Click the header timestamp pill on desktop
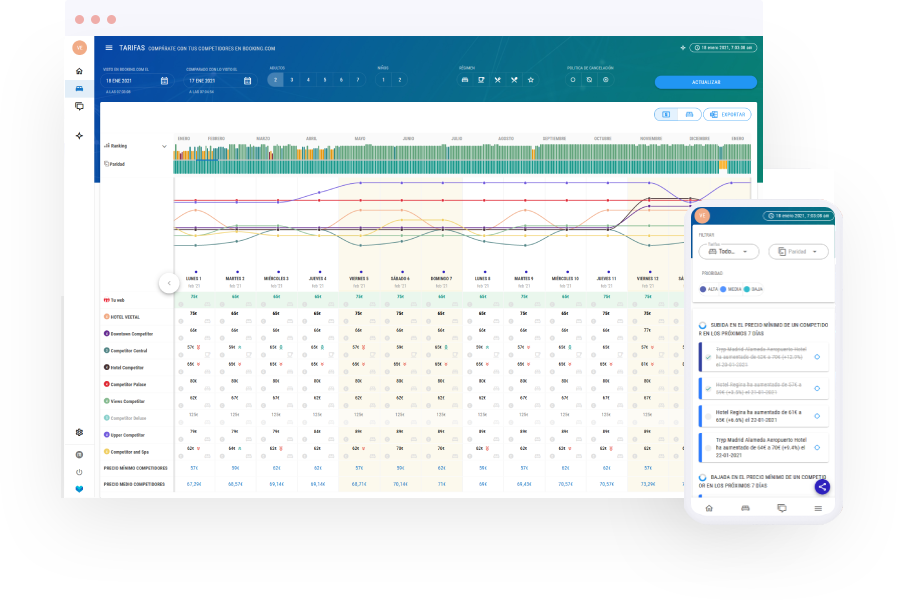This screenshot has height=600, width=899. pyautogui.click(x=724, y=48)
